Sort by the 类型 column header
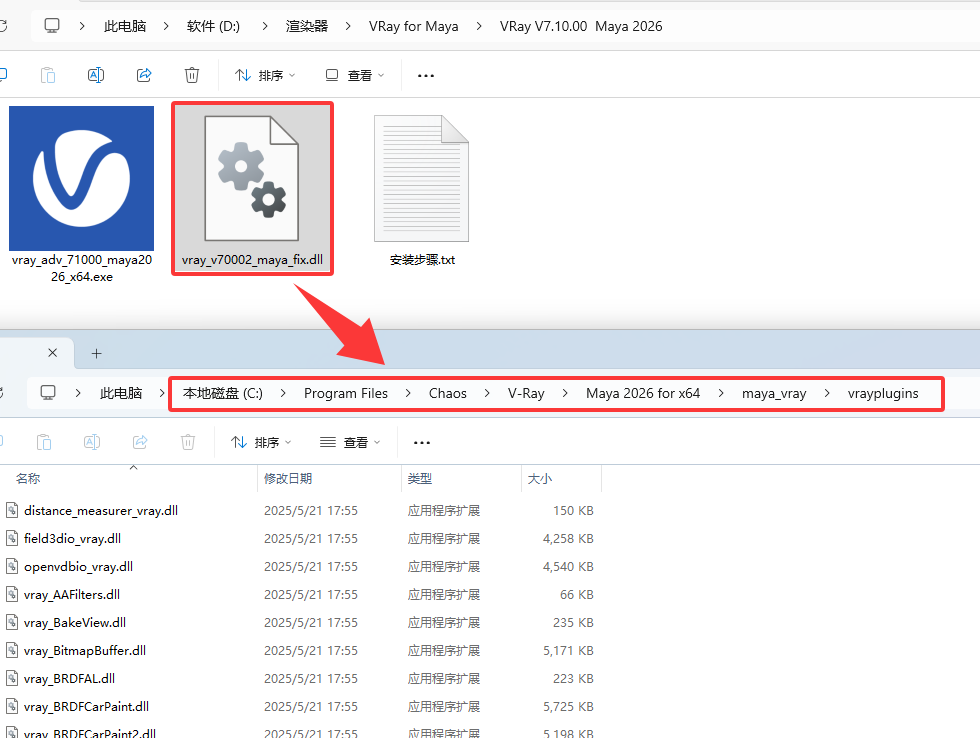This screenshot has width=980, height=738. tap(419, 479)
